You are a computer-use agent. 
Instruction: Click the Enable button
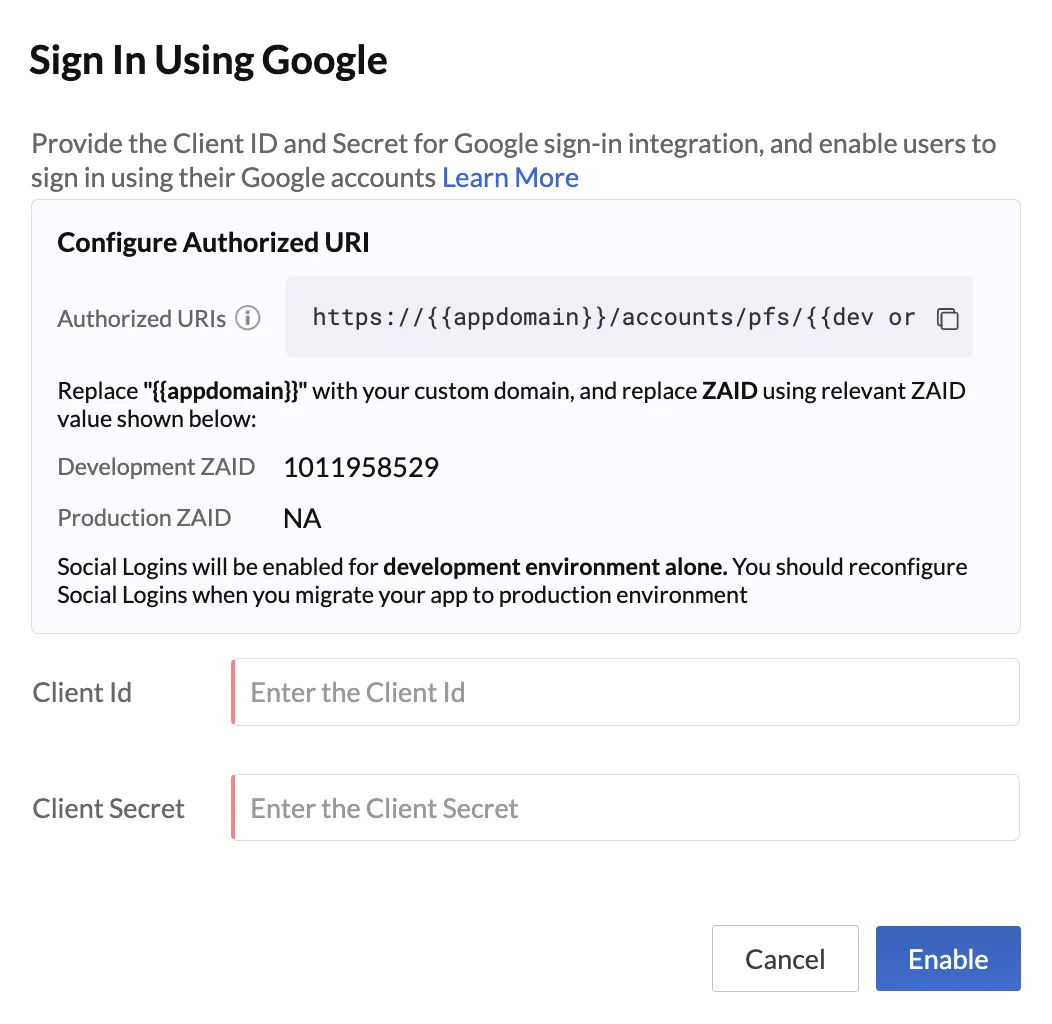(x=948, y=959)
